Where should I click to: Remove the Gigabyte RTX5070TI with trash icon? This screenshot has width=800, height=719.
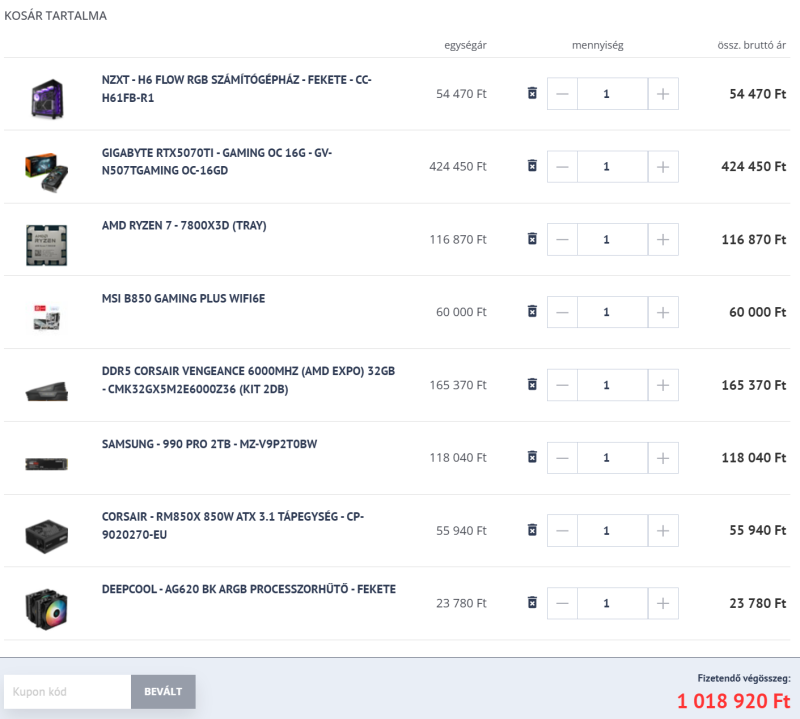pyautogui.click(x=532, y=166)
